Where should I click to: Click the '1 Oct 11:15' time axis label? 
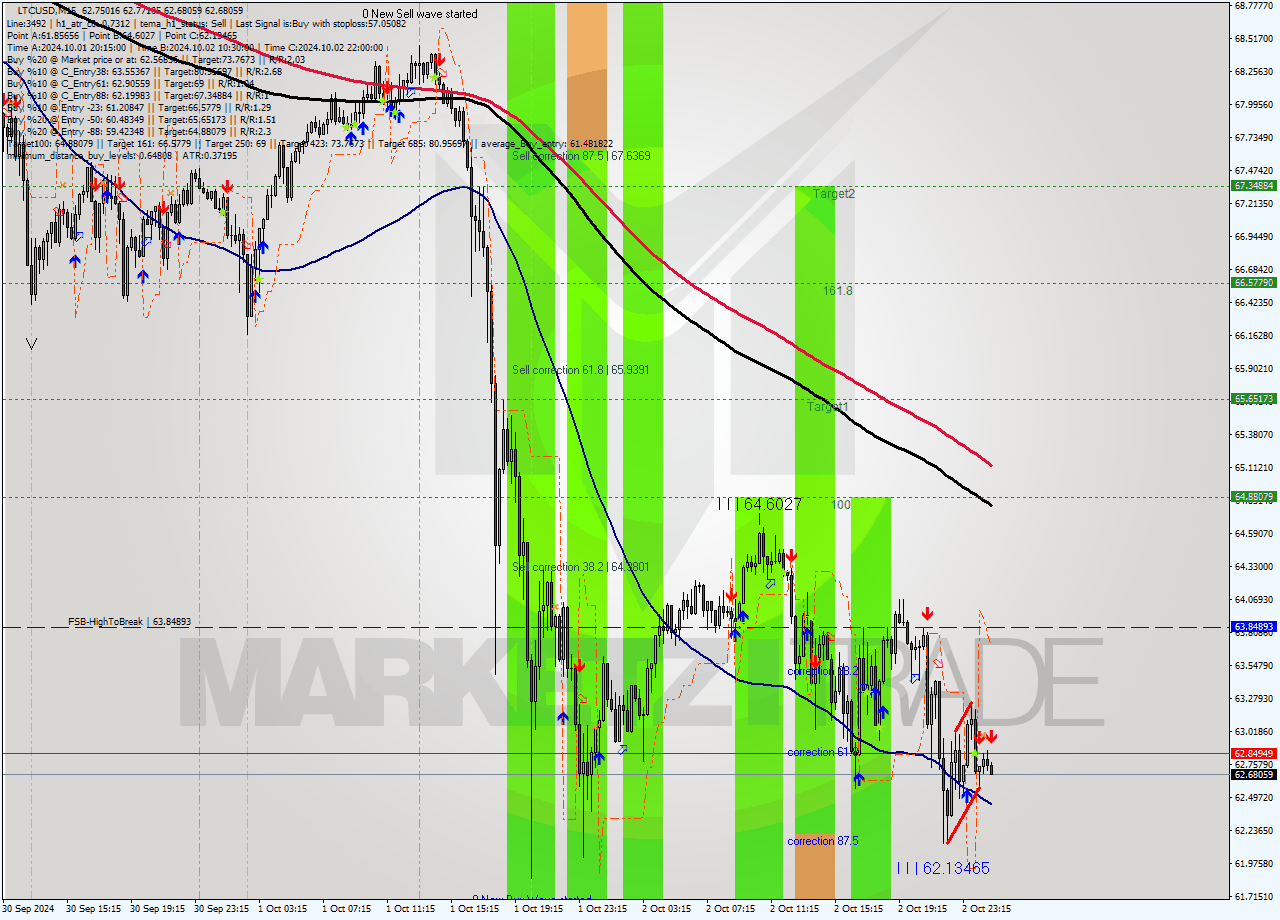pos(411,909)
